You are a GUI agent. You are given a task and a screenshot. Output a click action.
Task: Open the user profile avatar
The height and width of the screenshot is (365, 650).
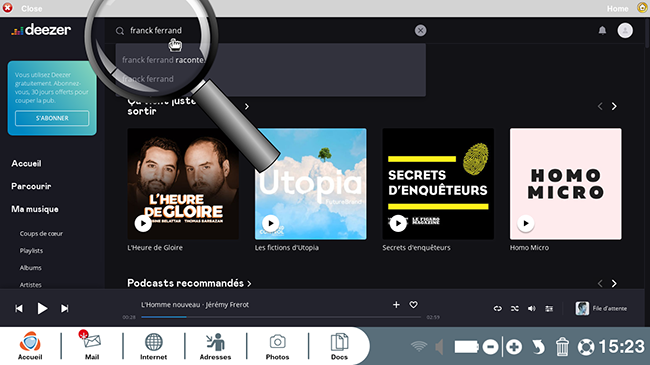click(x=625, y=30)
